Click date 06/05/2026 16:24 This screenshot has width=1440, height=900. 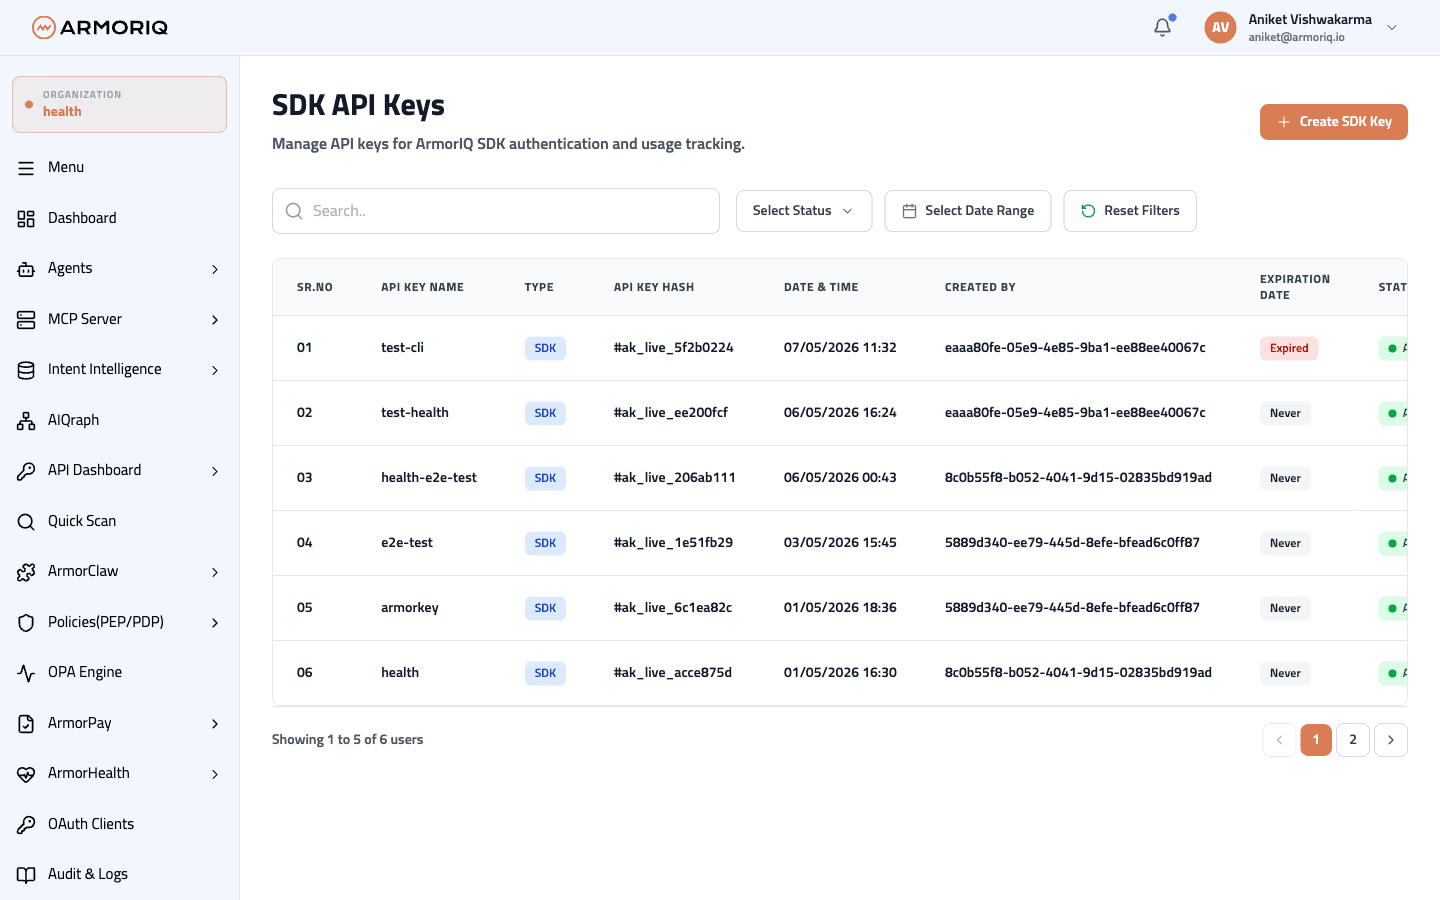pyautogui.click(x=840, y=413)
